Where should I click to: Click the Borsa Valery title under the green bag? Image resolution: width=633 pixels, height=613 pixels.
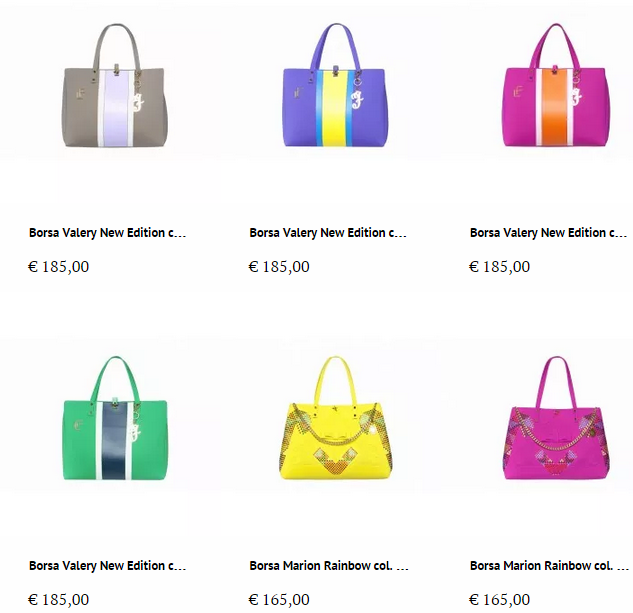coord(107,566)
